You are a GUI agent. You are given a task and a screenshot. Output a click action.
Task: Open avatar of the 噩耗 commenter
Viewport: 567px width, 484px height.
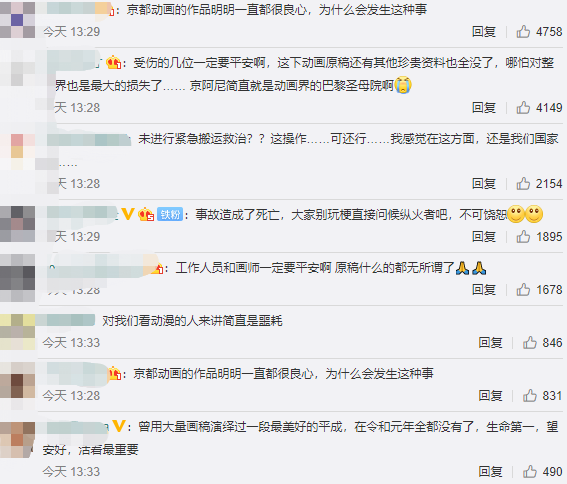pos(17,332)
